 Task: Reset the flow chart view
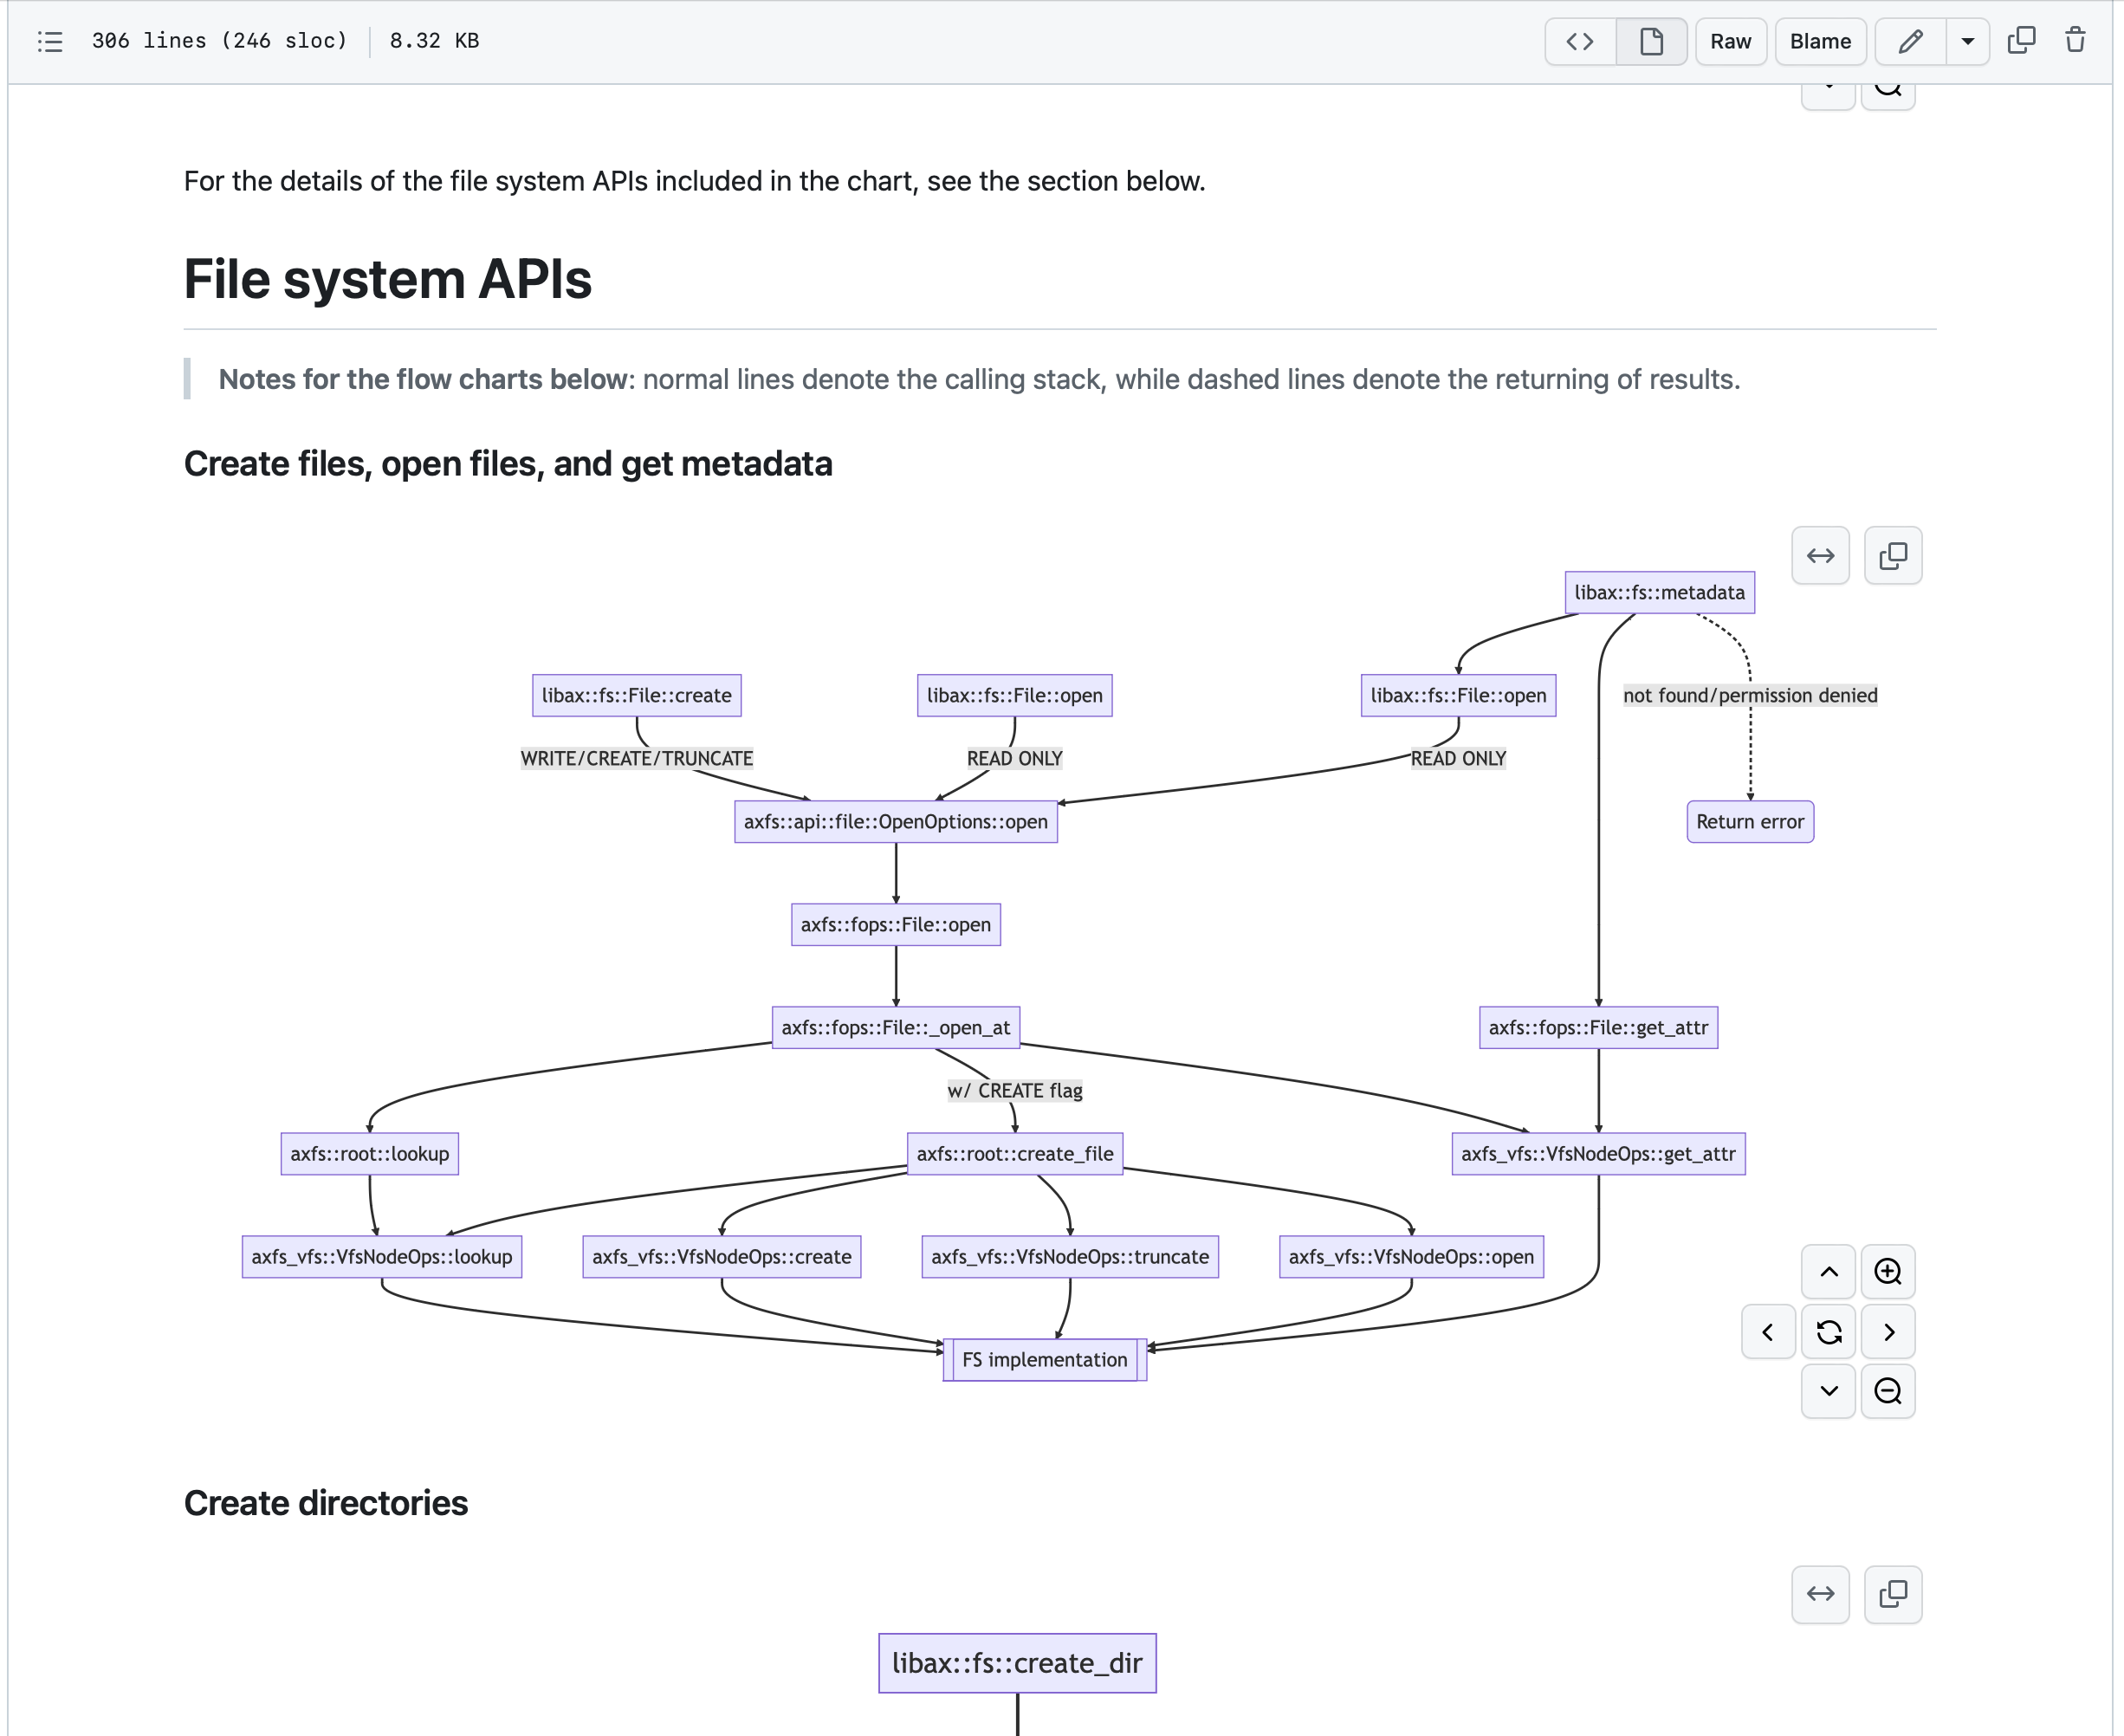point(1828,1331)
